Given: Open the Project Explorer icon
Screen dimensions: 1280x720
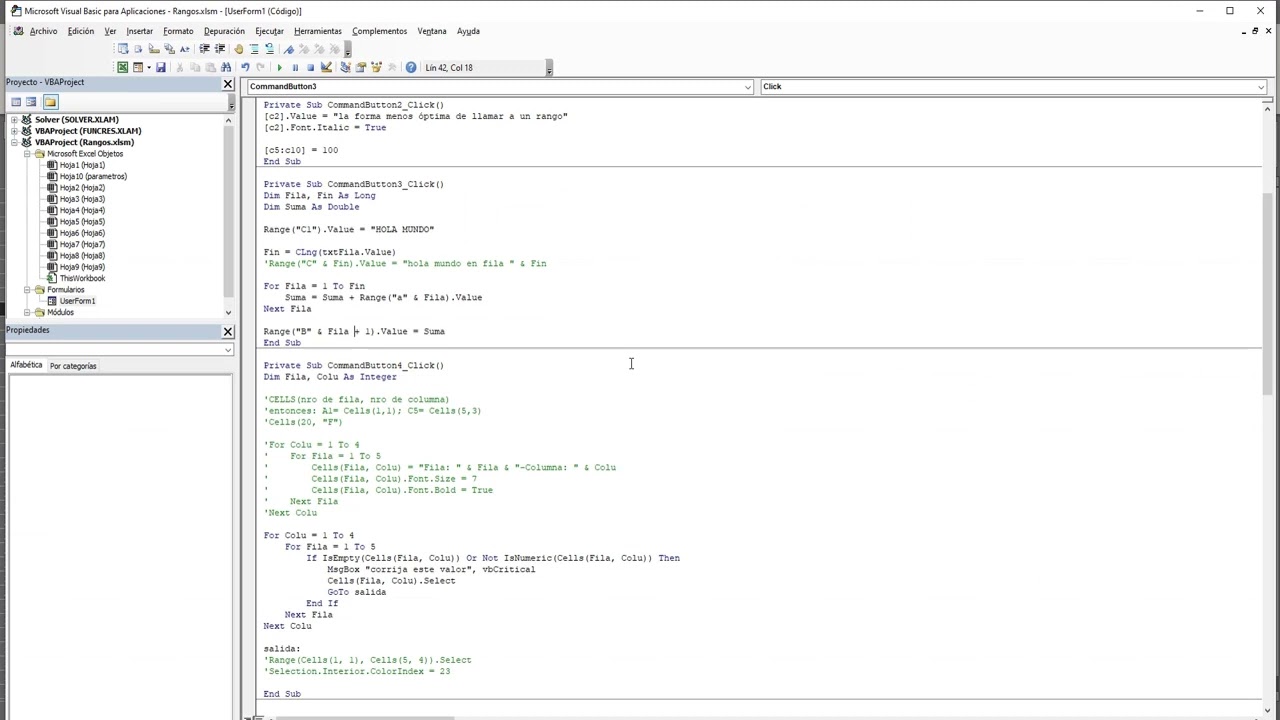Looking at the screenshot, I should tap(345, 67).
